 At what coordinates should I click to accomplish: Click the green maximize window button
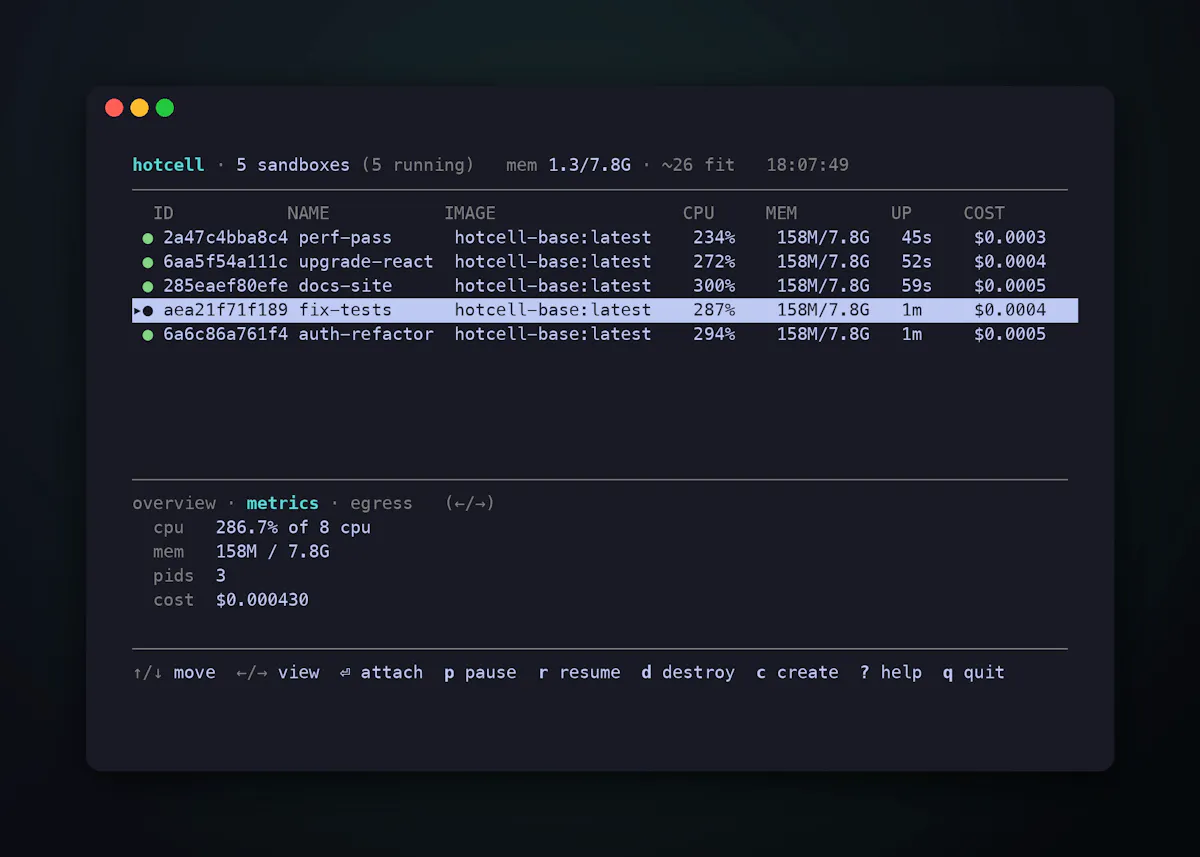(x=165, y=108)
